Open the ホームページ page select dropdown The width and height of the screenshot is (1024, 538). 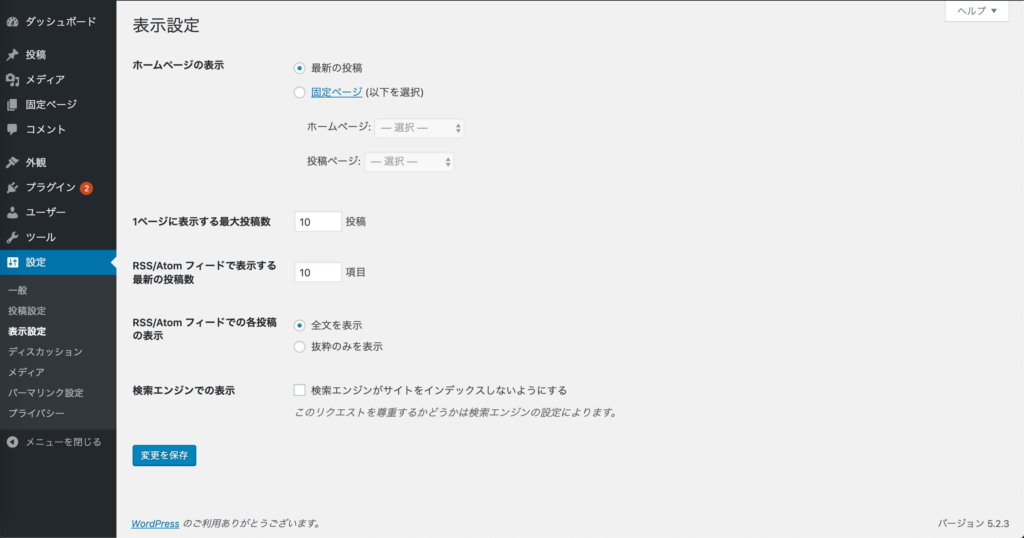point(419,128)
